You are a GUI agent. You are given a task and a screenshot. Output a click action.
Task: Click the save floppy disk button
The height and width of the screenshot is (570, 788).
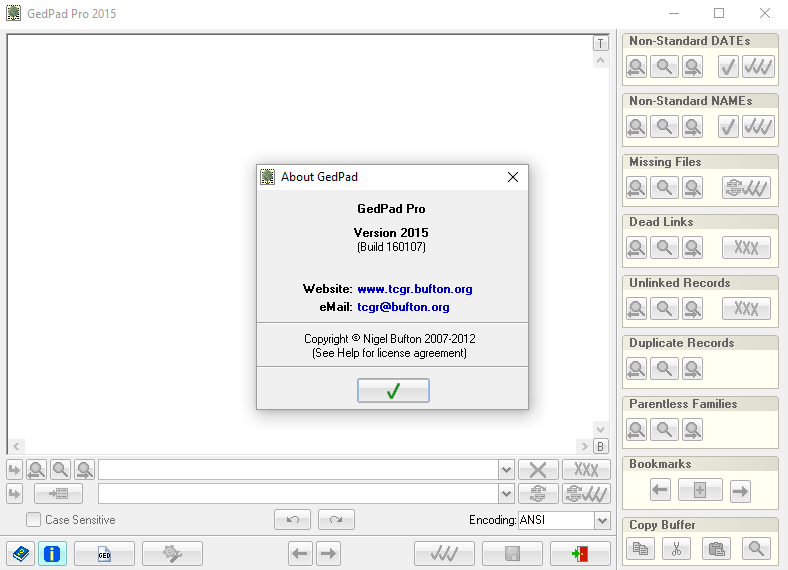click(x=512, y=554)
